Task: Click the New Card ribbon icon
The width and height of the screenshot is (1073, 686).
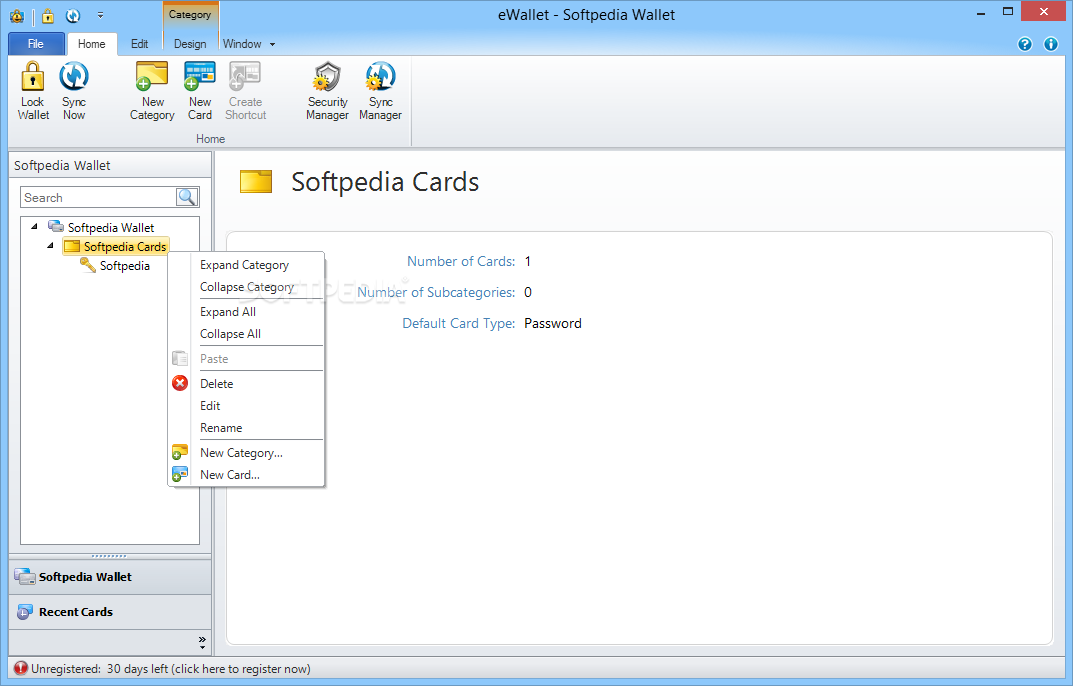Action: (x=199, y=76)
